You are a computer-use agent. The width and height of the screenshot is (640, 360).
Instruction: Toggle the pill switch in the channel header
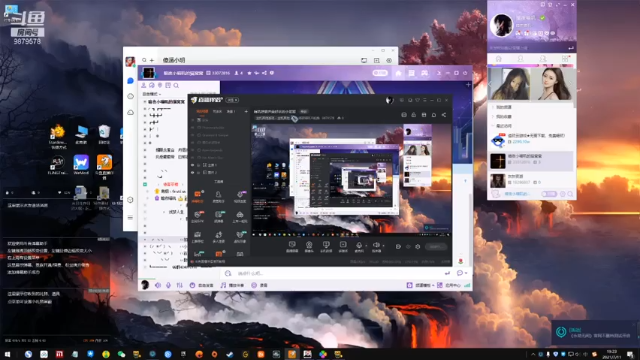click(x=380, y=73)
